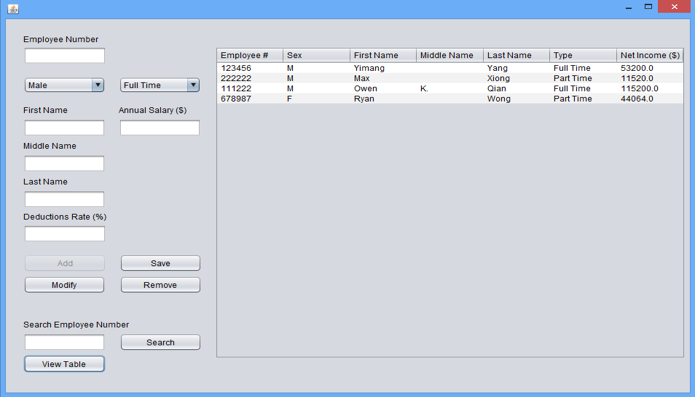Click the Deductions Rate (%) field
The height and width of the screenshot is (397, 695).
point(65,234)
